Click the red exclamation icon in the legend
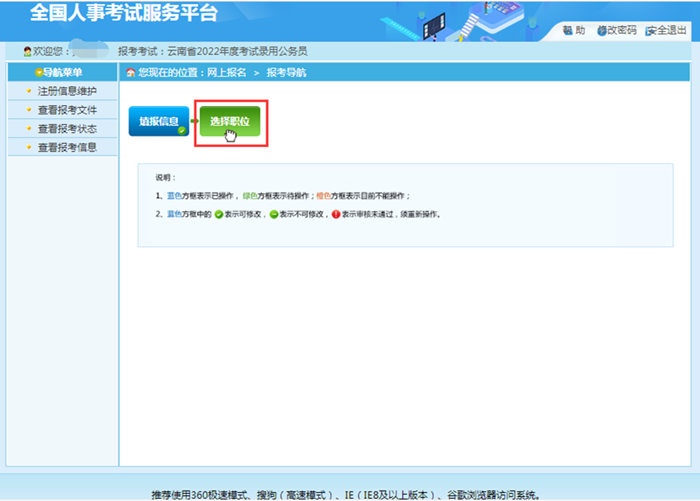 (335, 214)
